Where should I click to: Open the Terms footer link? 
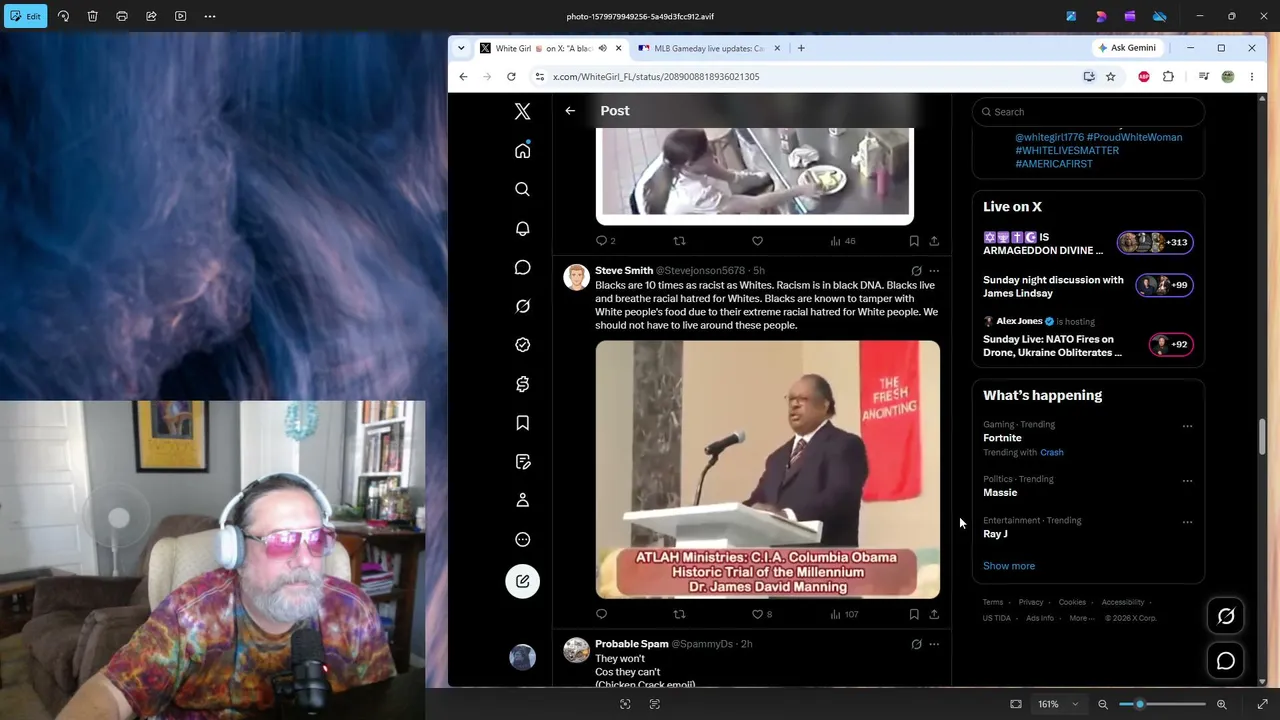993,602
